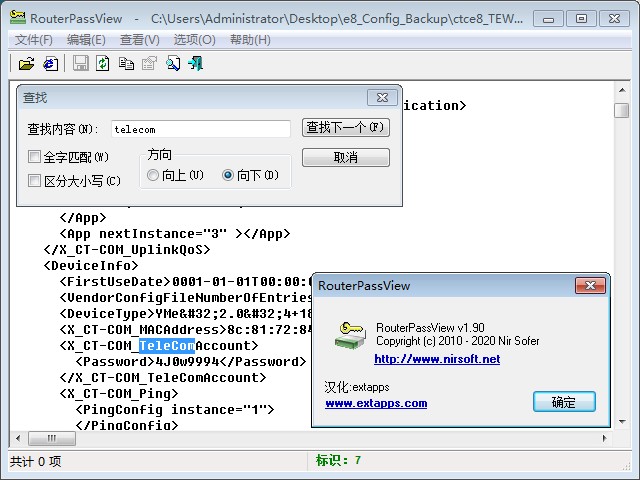
Task: Click the App nextInstance="3" line
Action: click(175, 234)
